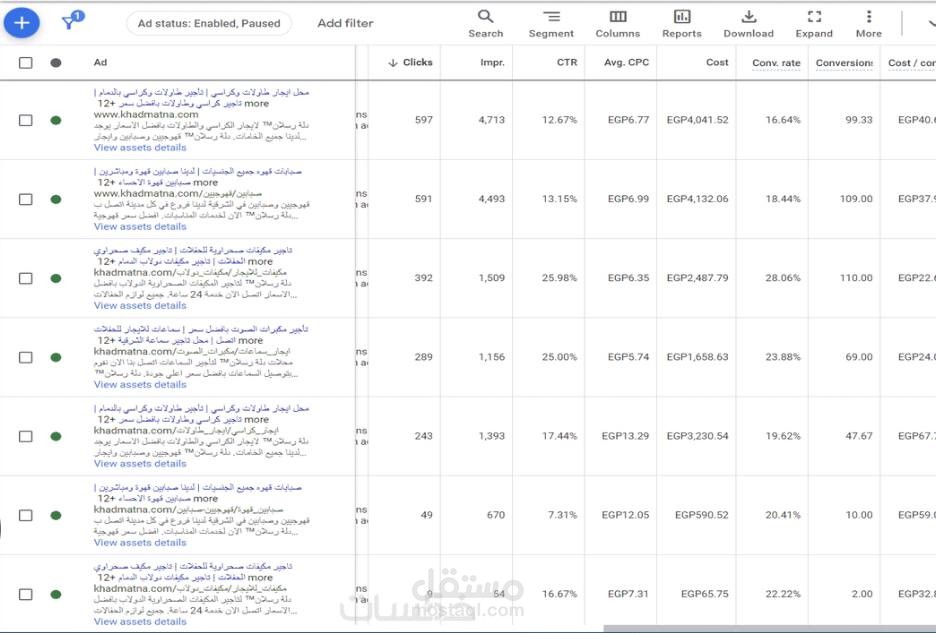This screenshot has width=936, height=633.
Task: Download the table data
Action: (749, 24)
